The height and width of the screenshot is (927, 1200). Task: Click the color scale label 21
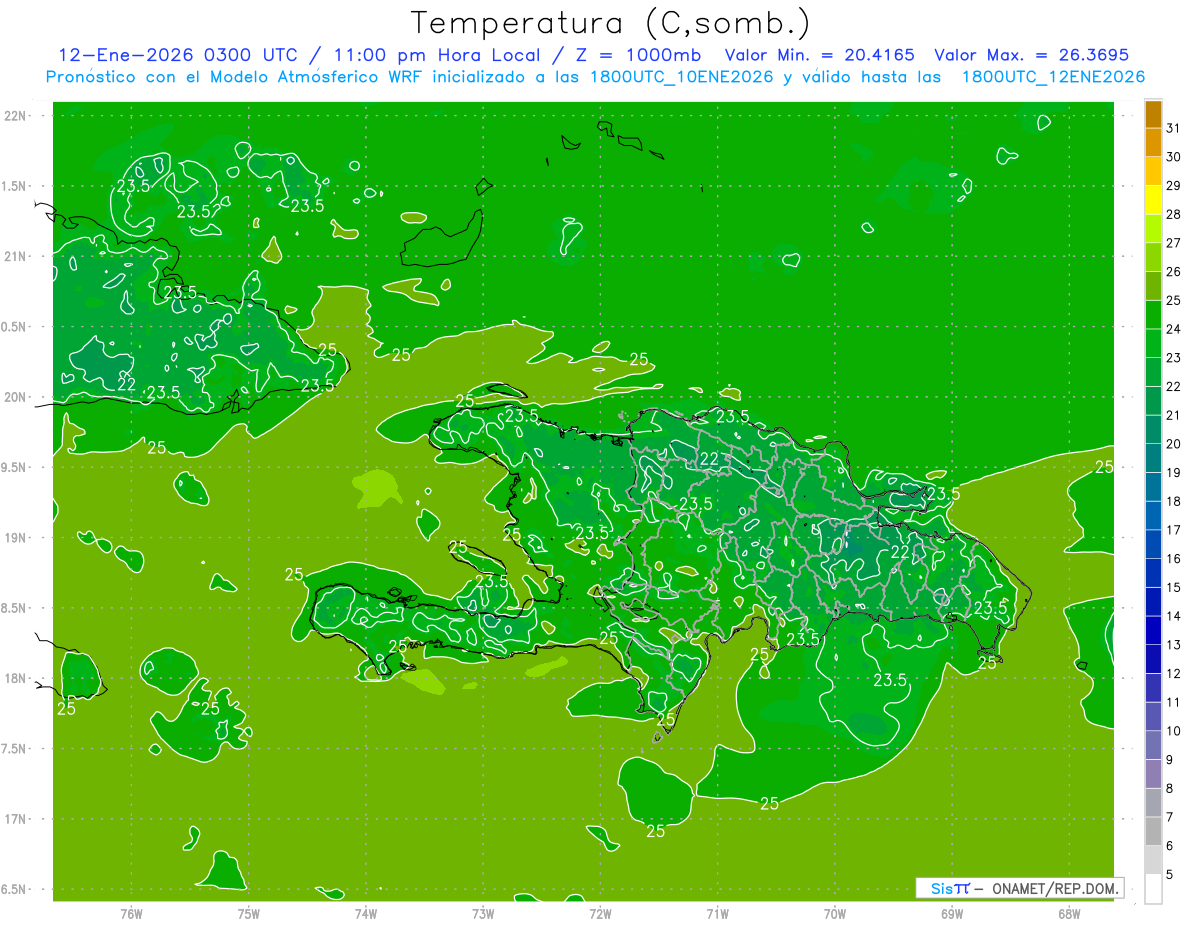click(1174, 415)
